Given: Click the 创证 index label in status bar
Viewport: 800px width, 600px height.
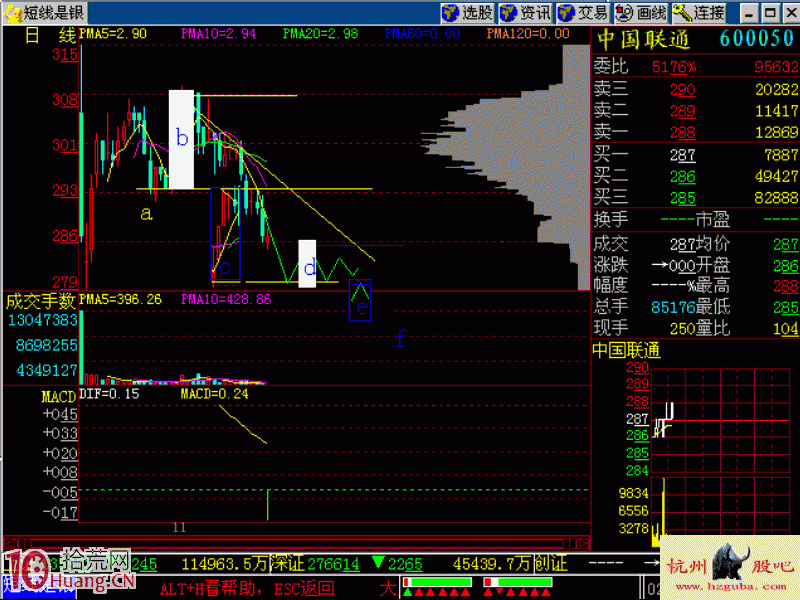Looking at the screenshot, I should (551, 563).
